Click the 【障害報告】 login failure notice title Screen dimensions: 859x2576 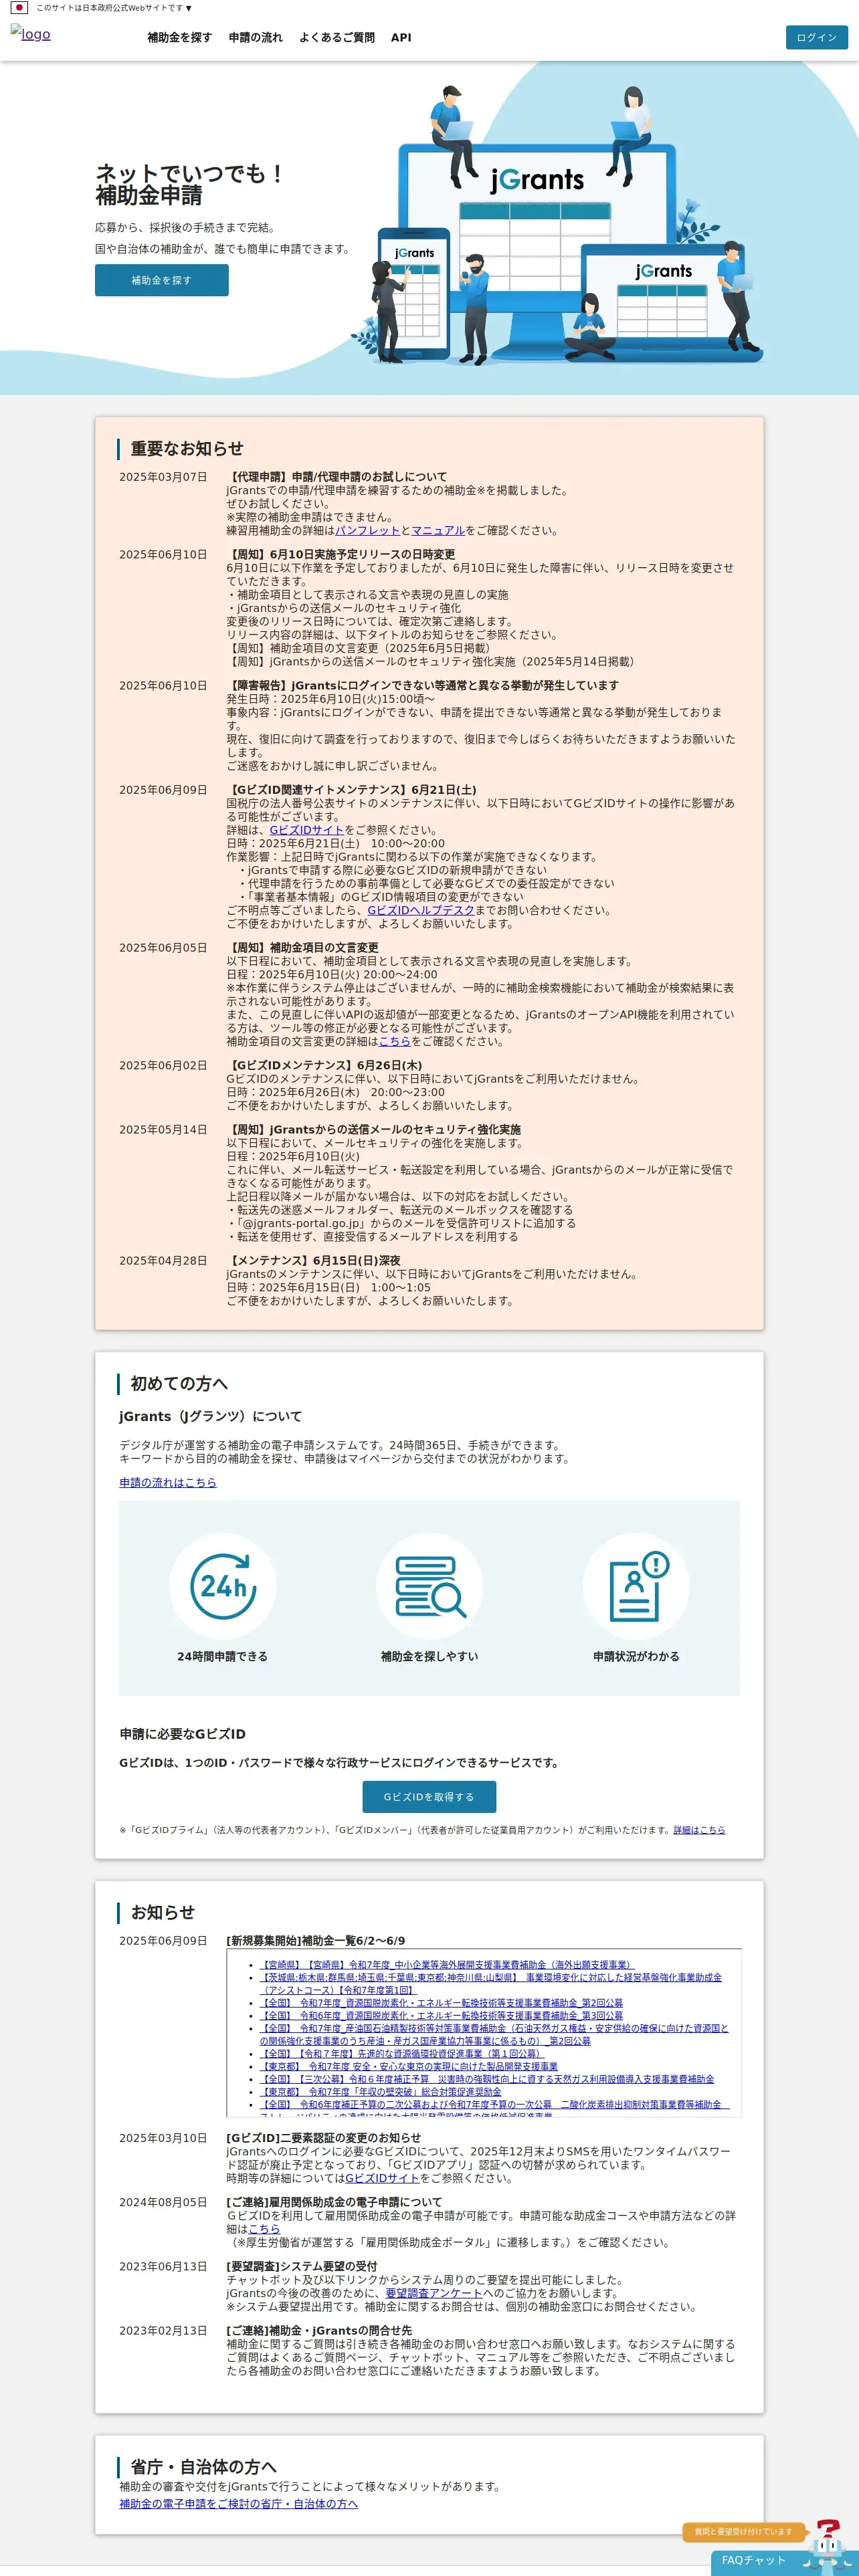tap(422, 686)
